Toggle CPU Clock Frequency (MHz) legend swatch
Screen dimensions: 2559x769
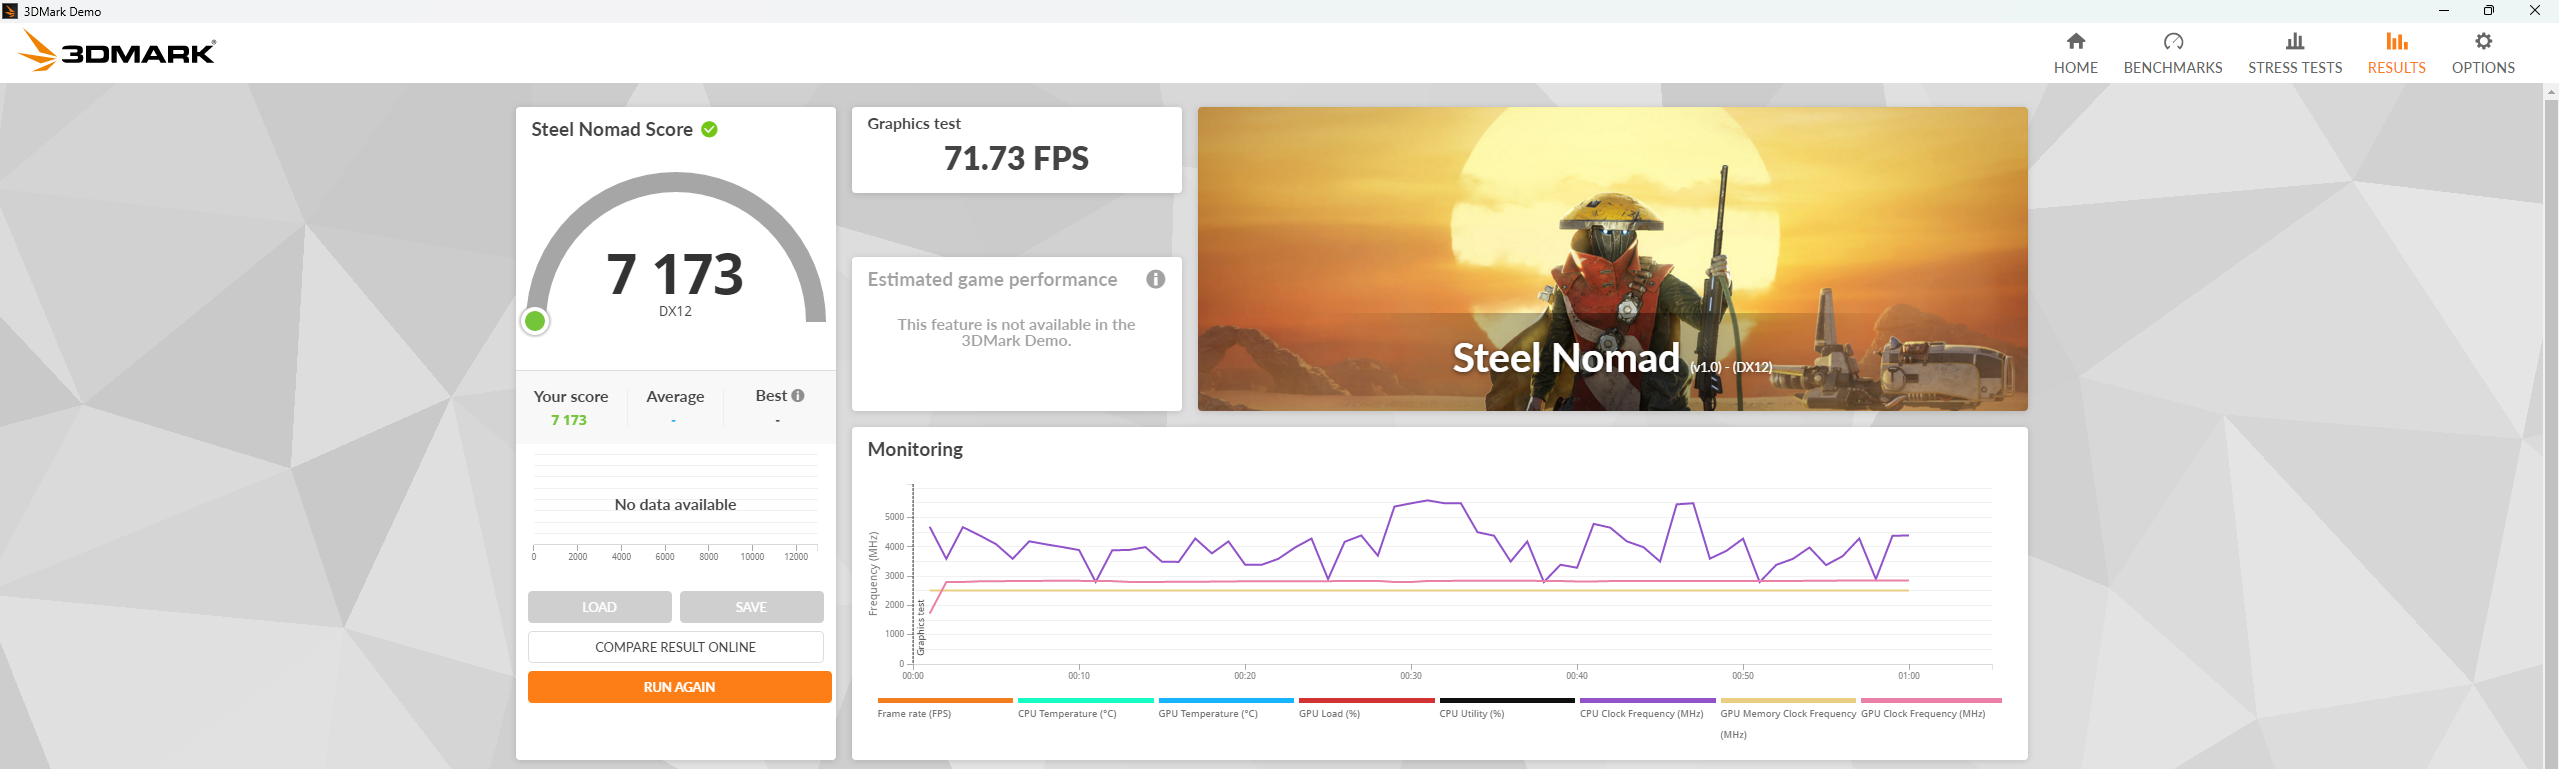1648,701
